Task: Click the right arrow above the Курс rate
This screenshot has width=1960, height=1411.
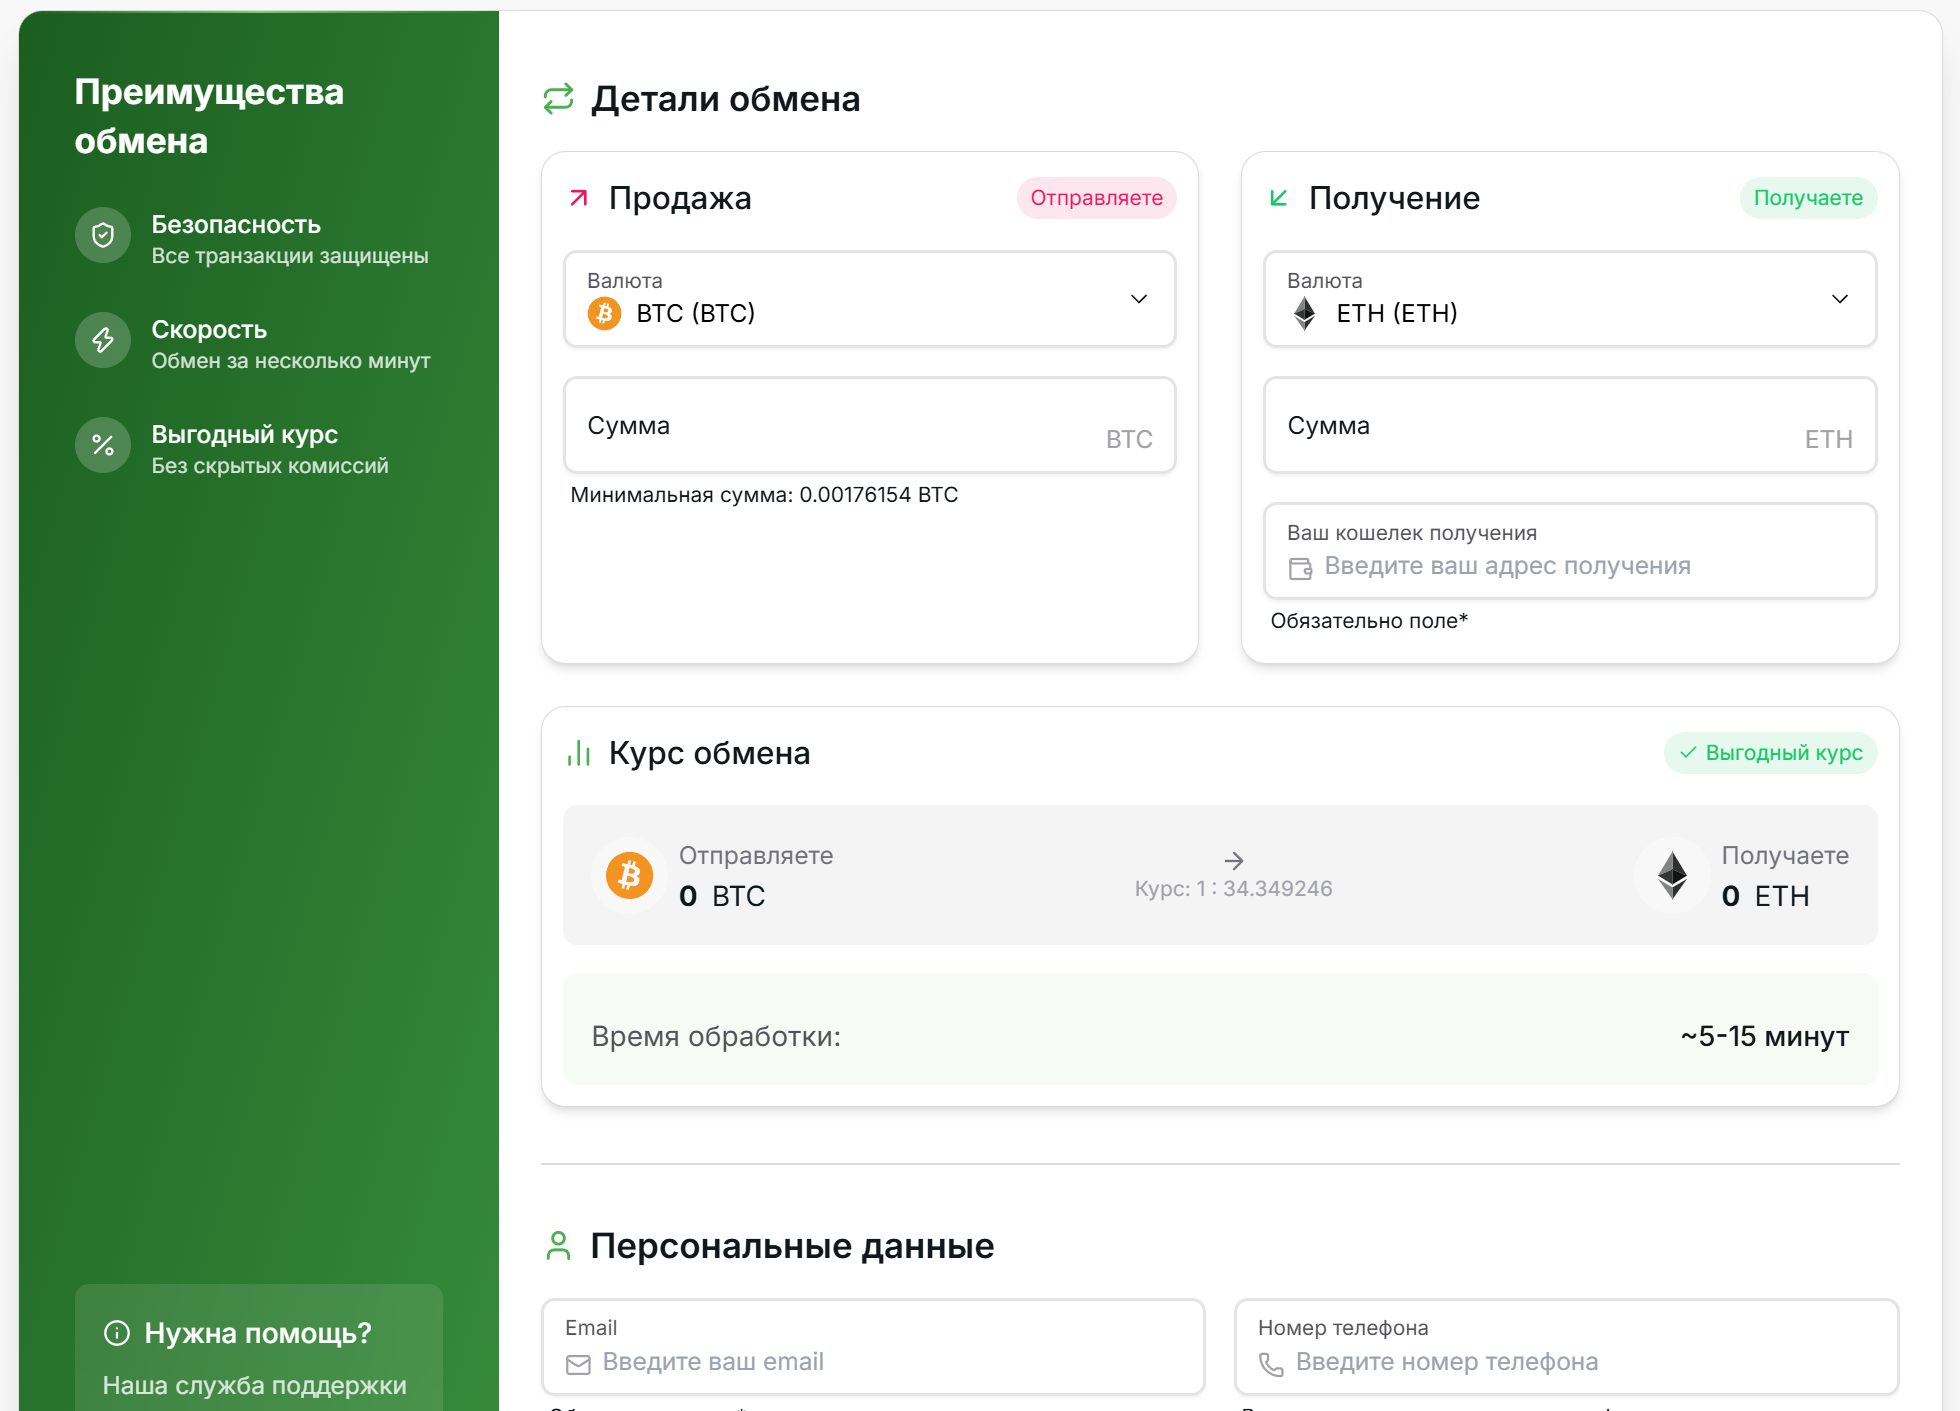Action: 1234,860
